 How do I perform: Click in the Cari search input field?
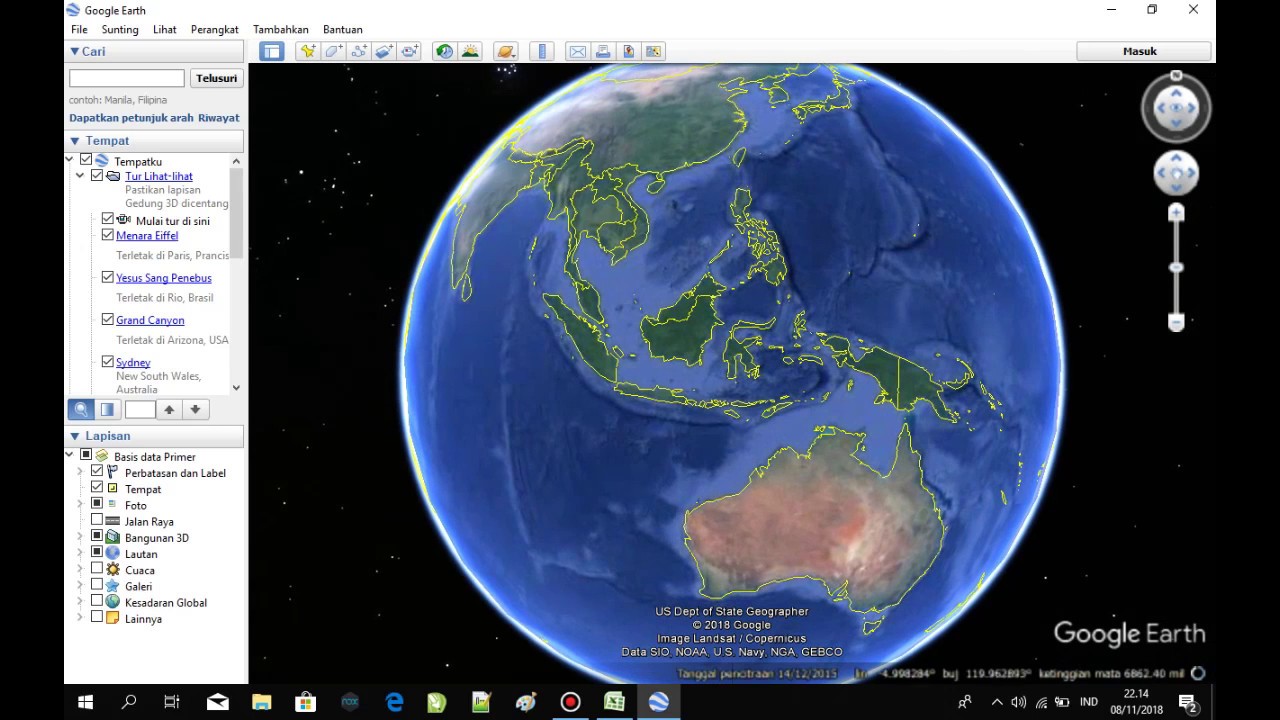(x=127, y=78)
